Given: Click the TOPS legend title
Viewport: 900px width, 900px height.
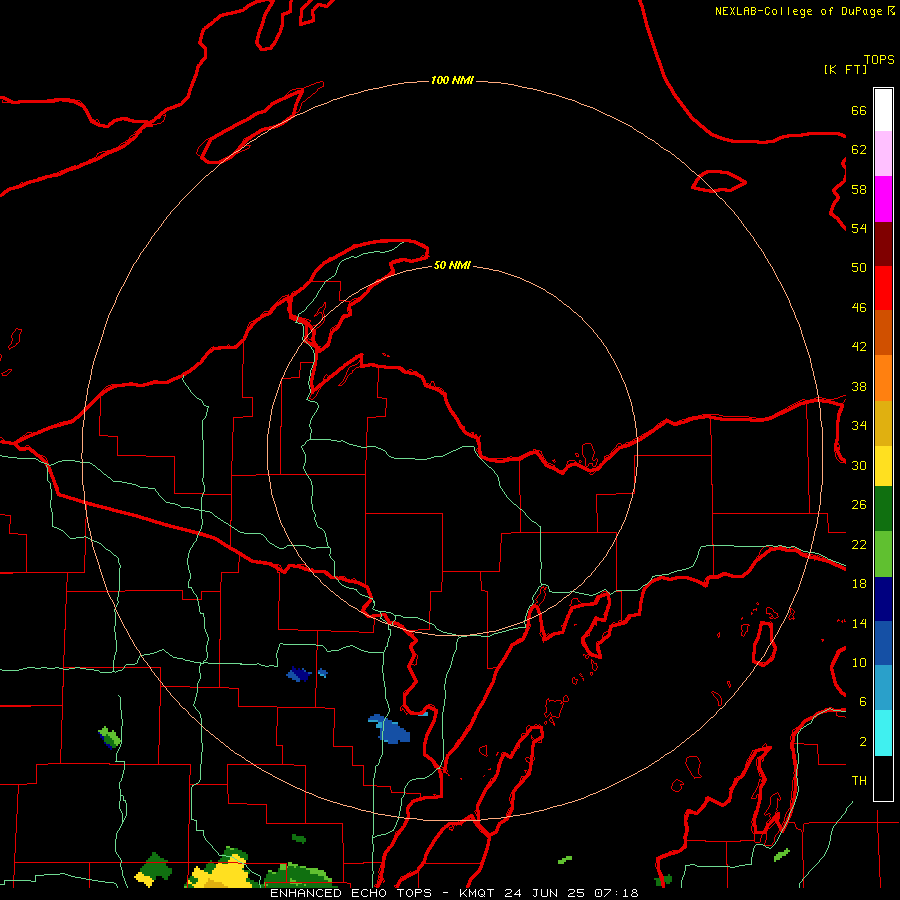Looking at the screenshot, I should tap(879, 60).
